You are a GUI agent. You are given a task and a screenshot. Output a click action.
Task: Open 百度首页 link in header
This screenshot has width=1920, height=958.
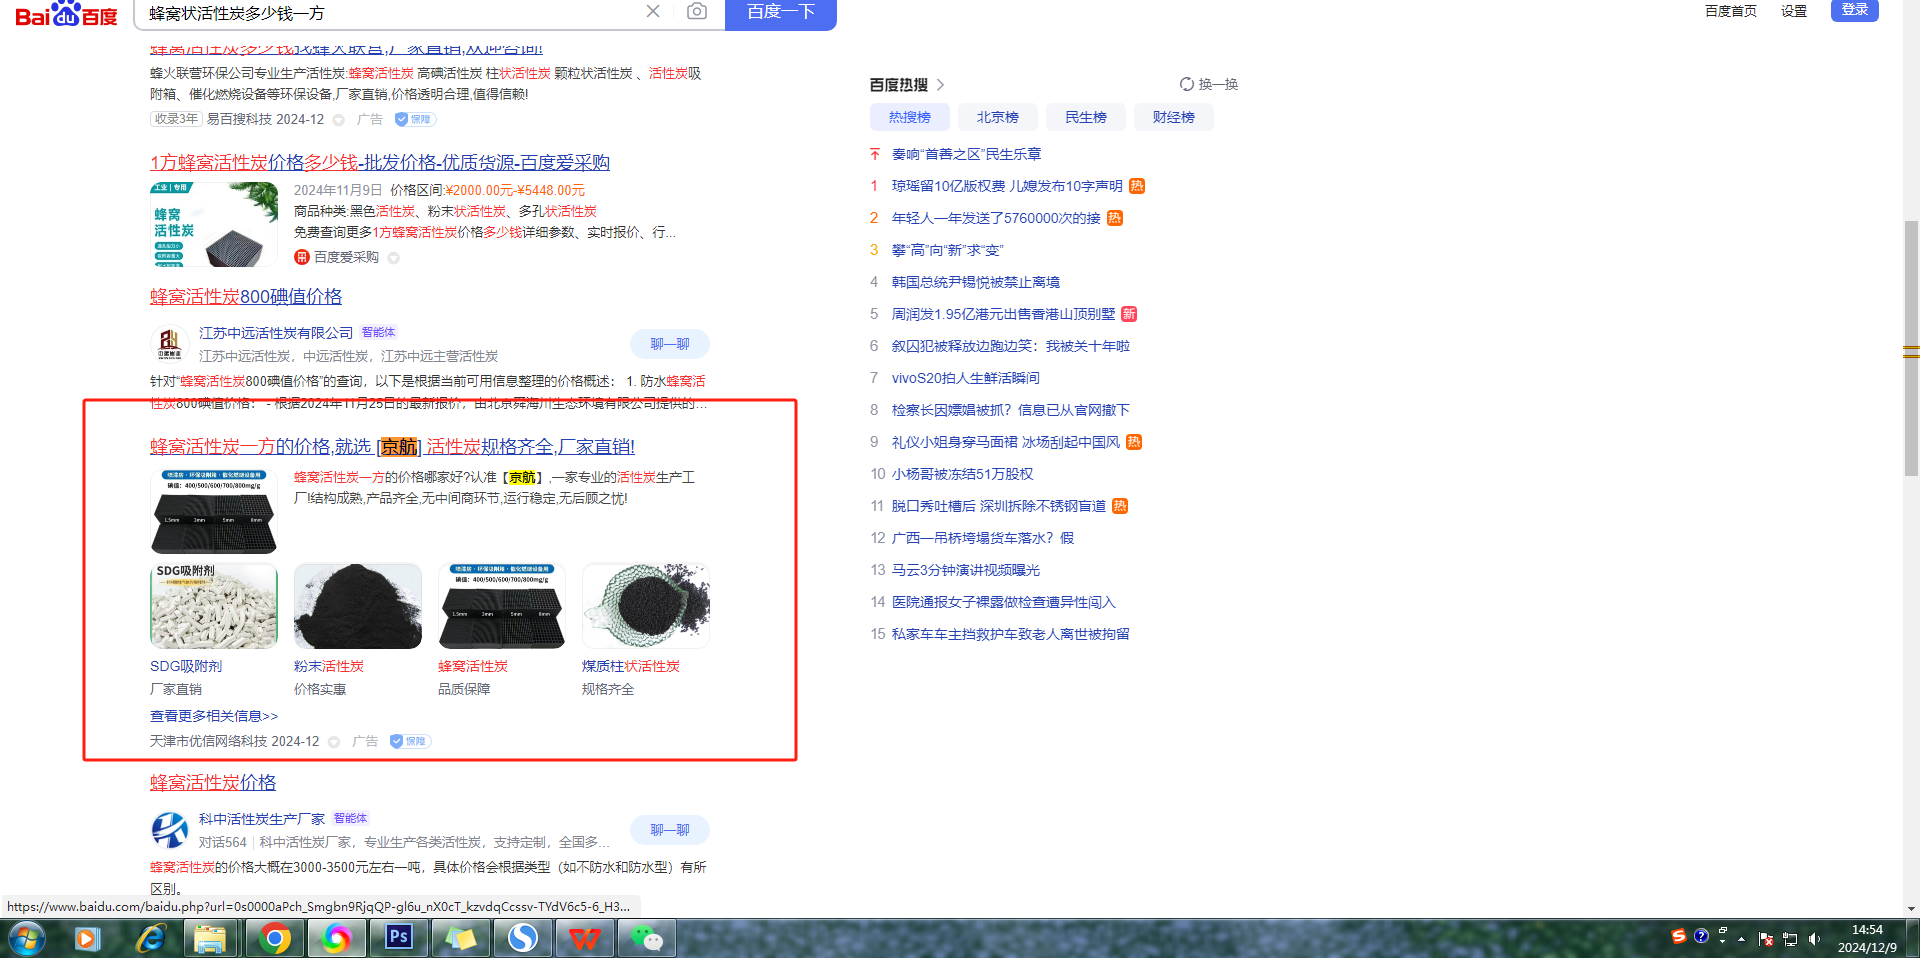(x=1731, y=11)
